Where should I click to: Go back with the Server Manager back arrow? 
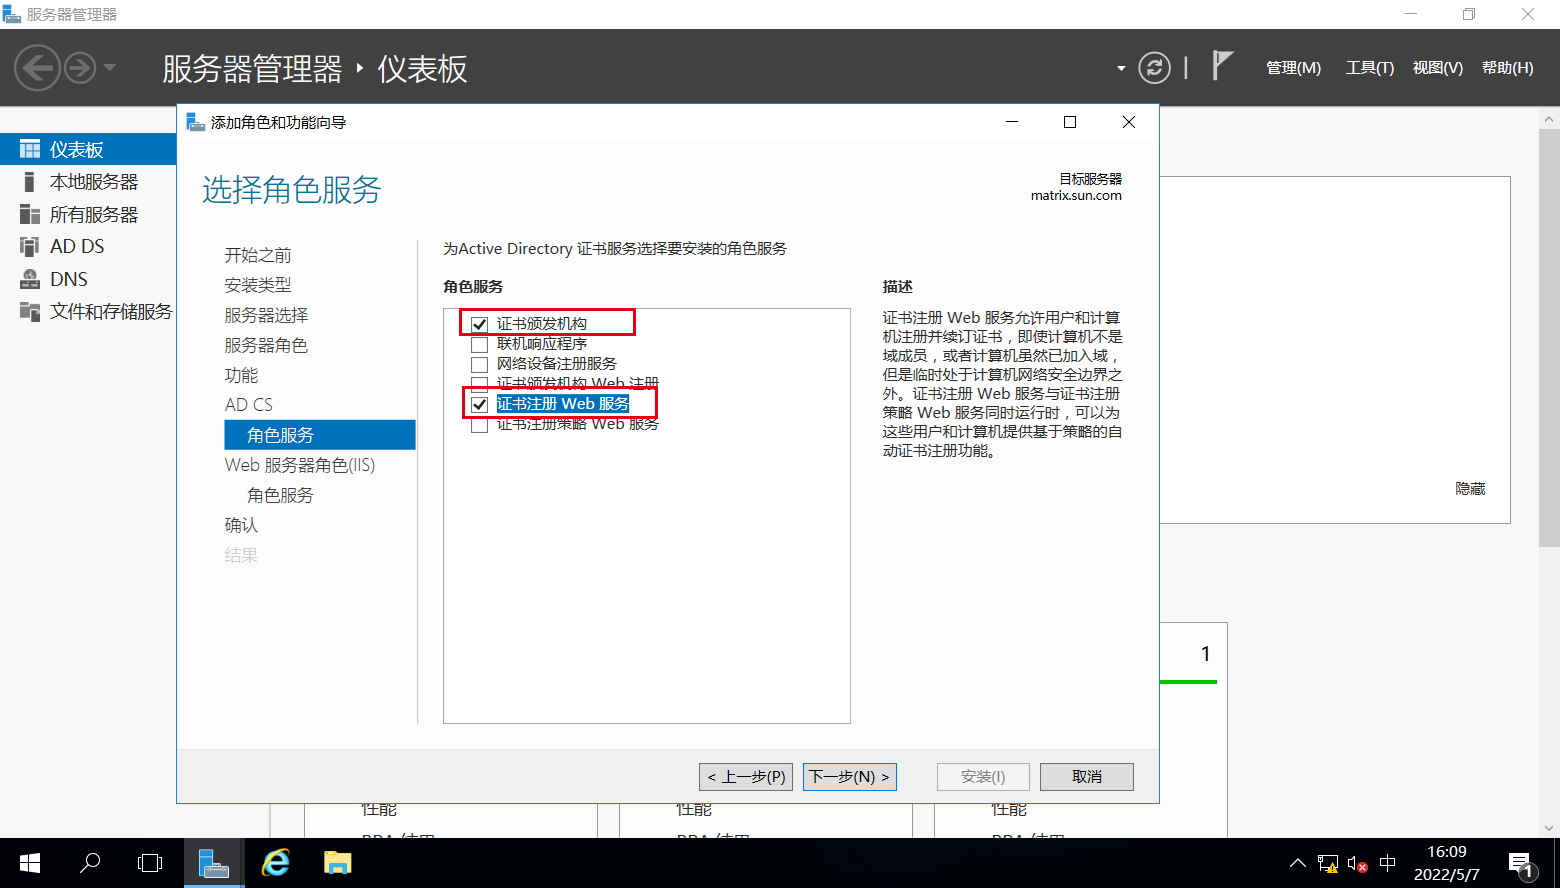pyautogui.click(x=37, y=68)
